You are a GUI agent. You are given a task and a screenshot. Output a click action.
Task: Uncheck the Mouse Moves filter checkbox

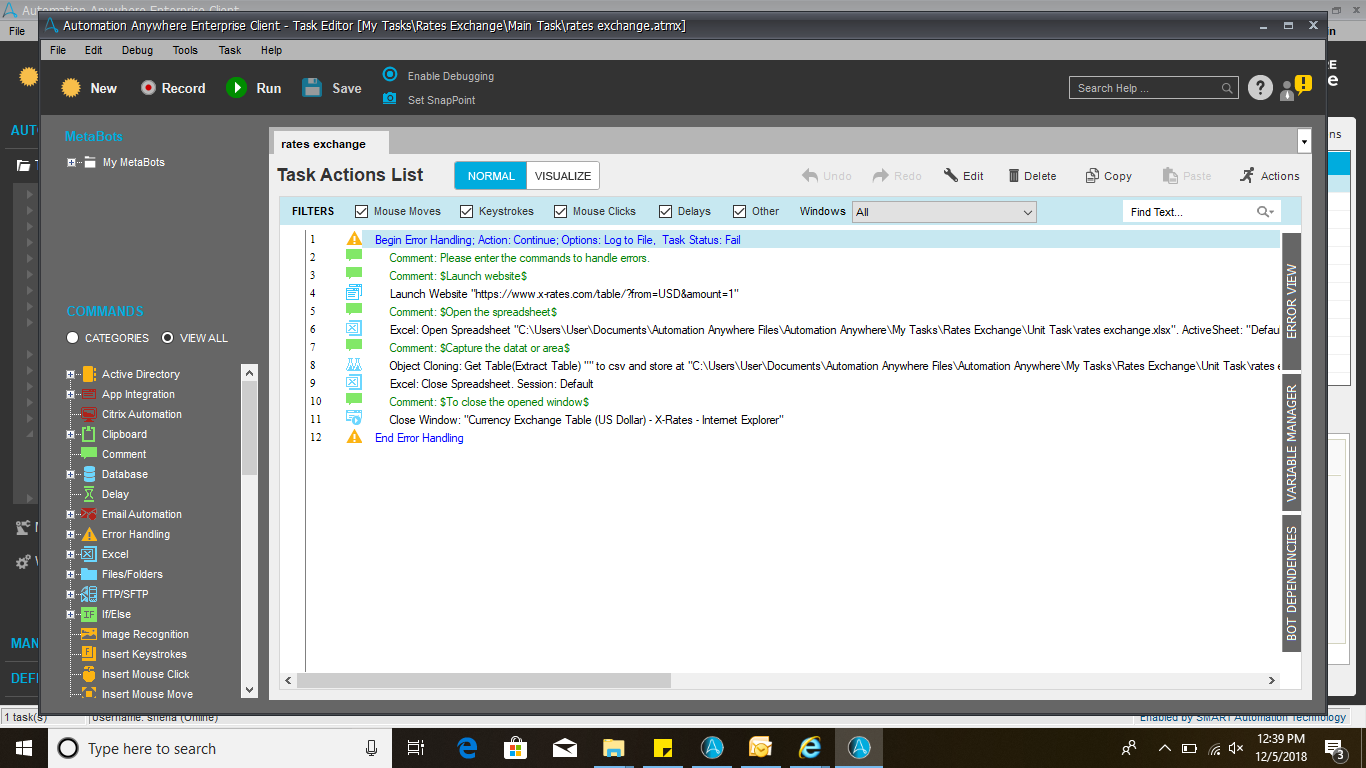(x=362, y=212)
